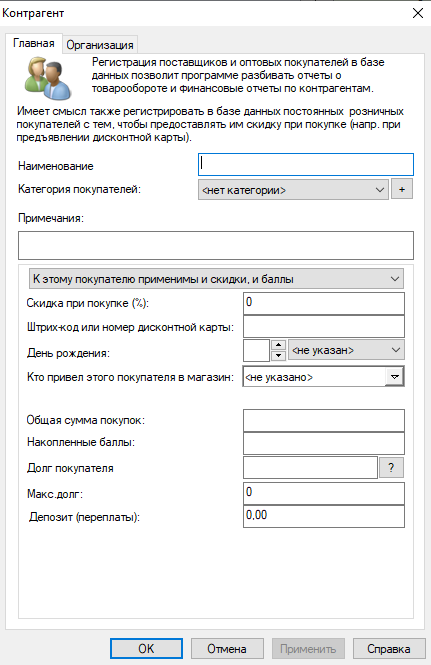Click the two-people contractor icon
Screen dimensions: 431x665
48,78
